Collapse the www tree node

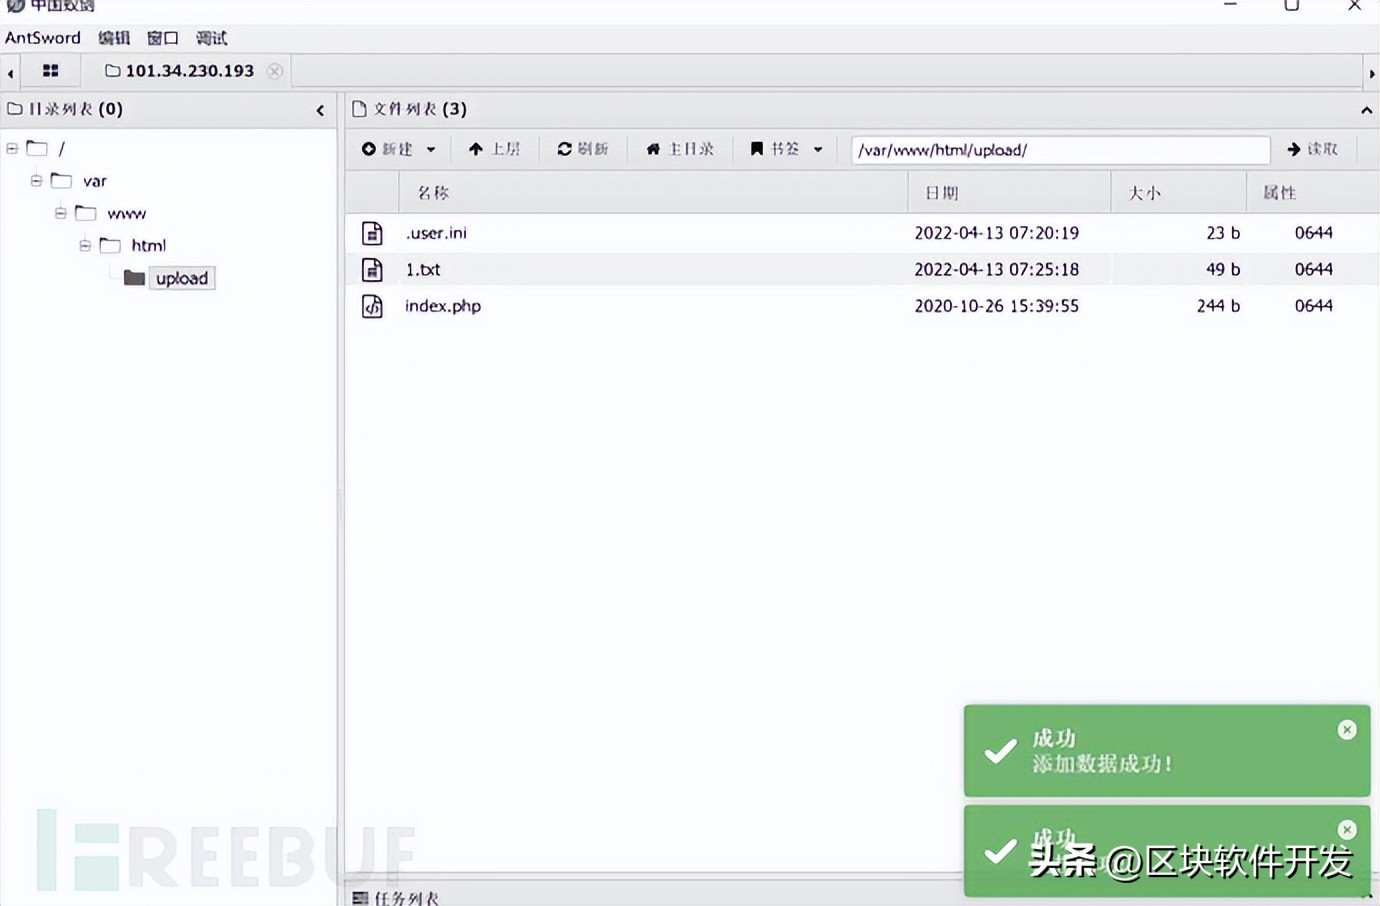[61, 212]
